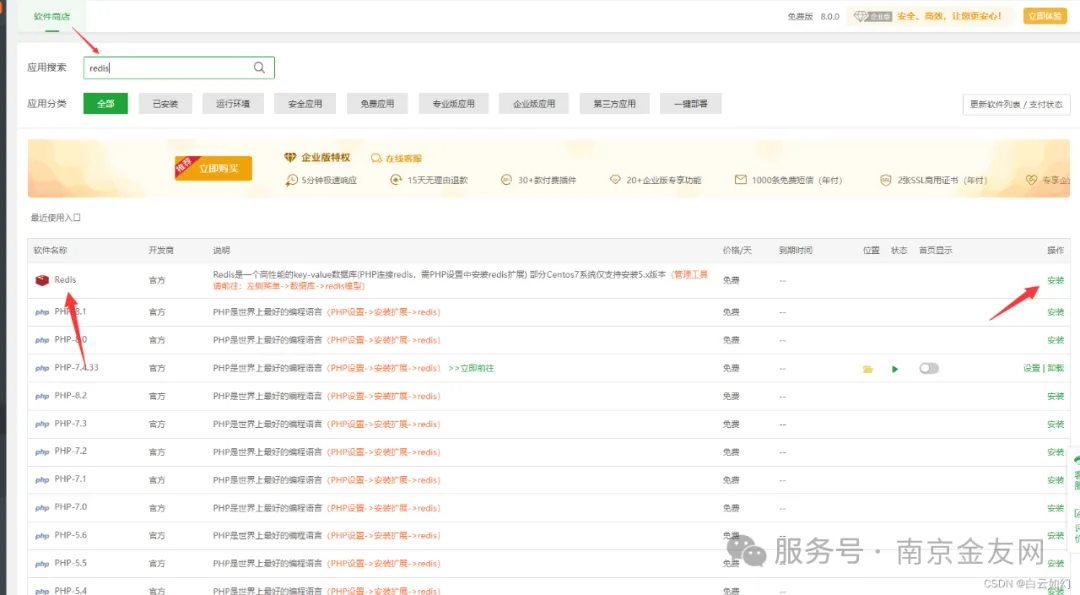Click the 免费版 8.0.0 version text
1080x595 pixels.
click(x=813, y=17)
